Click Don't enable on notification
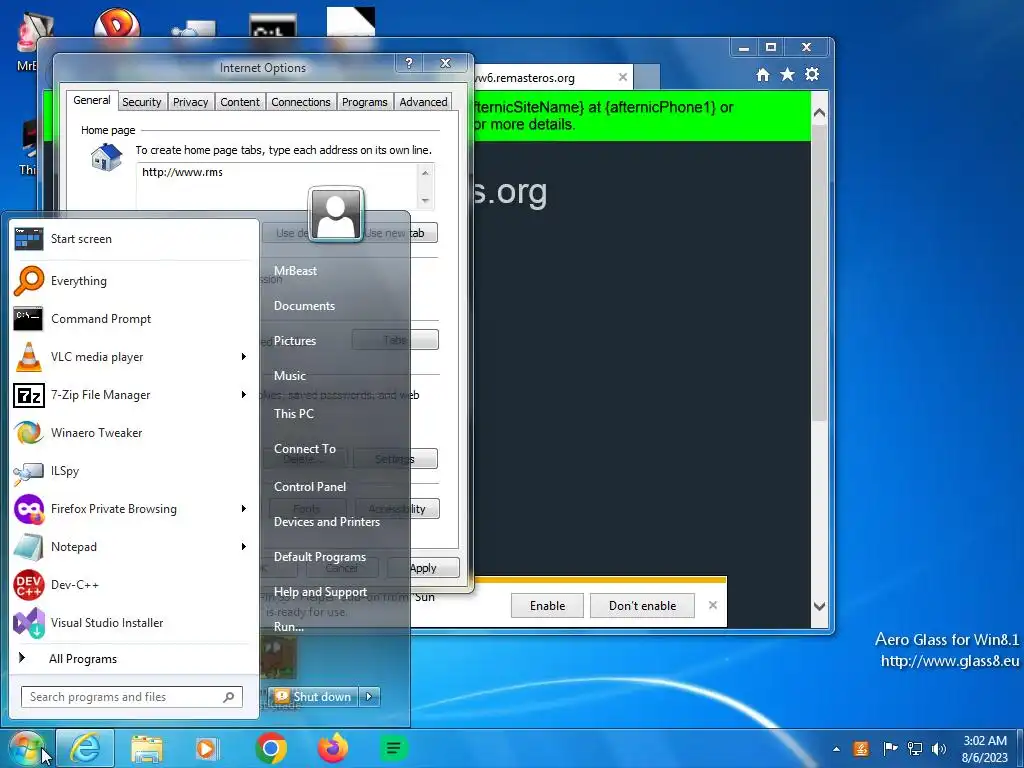 [x=643, y=606]
